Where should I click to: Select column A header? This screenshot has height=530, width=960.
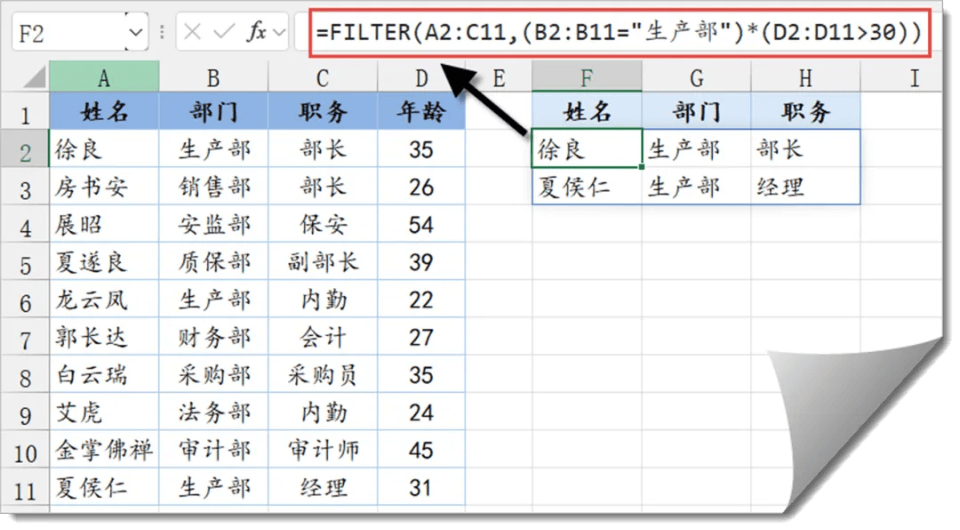(104, 77)
